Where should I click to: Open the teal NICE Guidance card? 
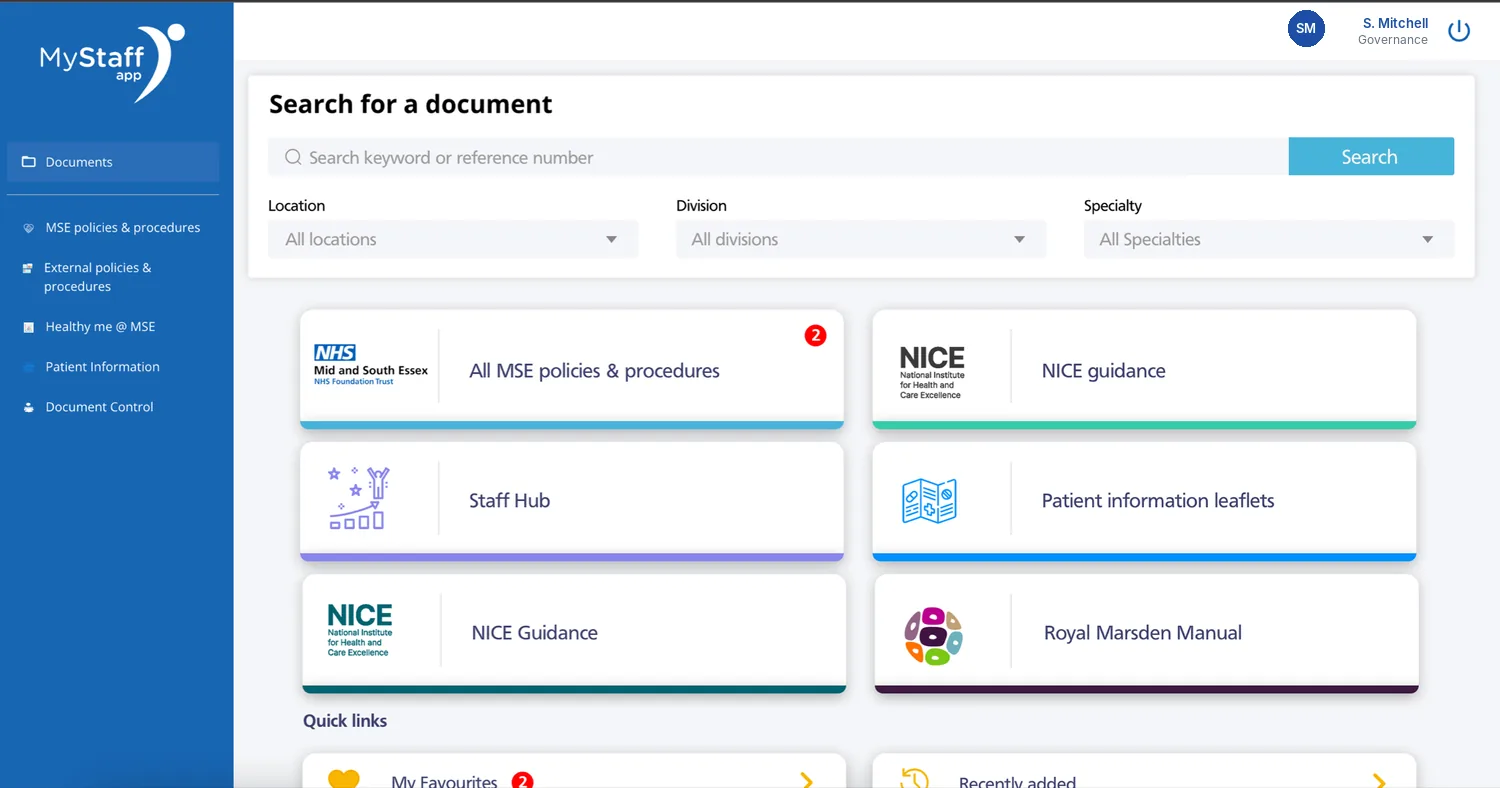[x=574, y=633]
